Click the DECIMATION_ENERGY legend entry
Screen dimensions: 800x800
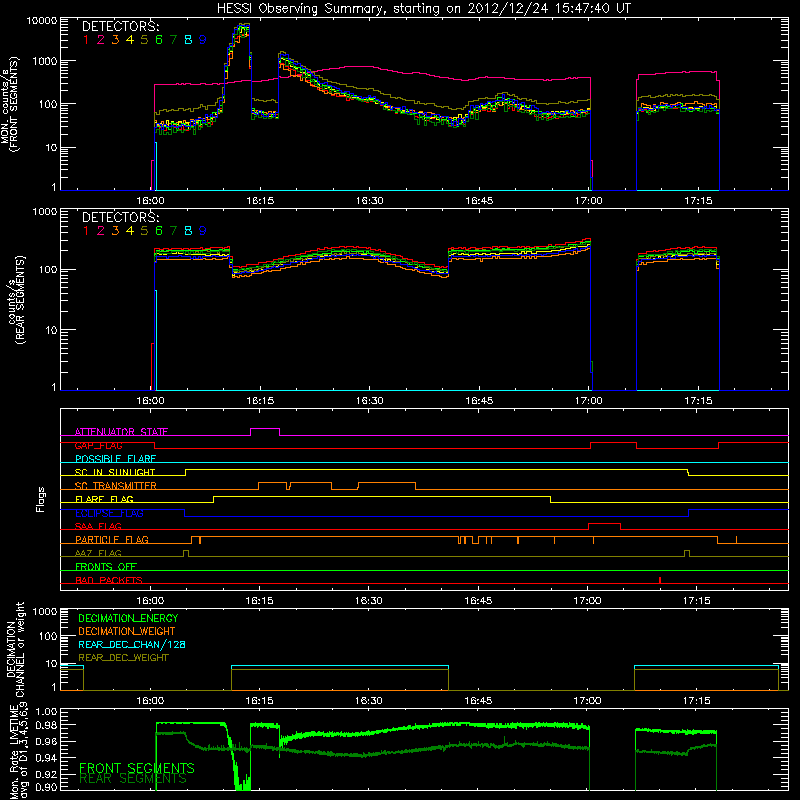coord(128,618)
